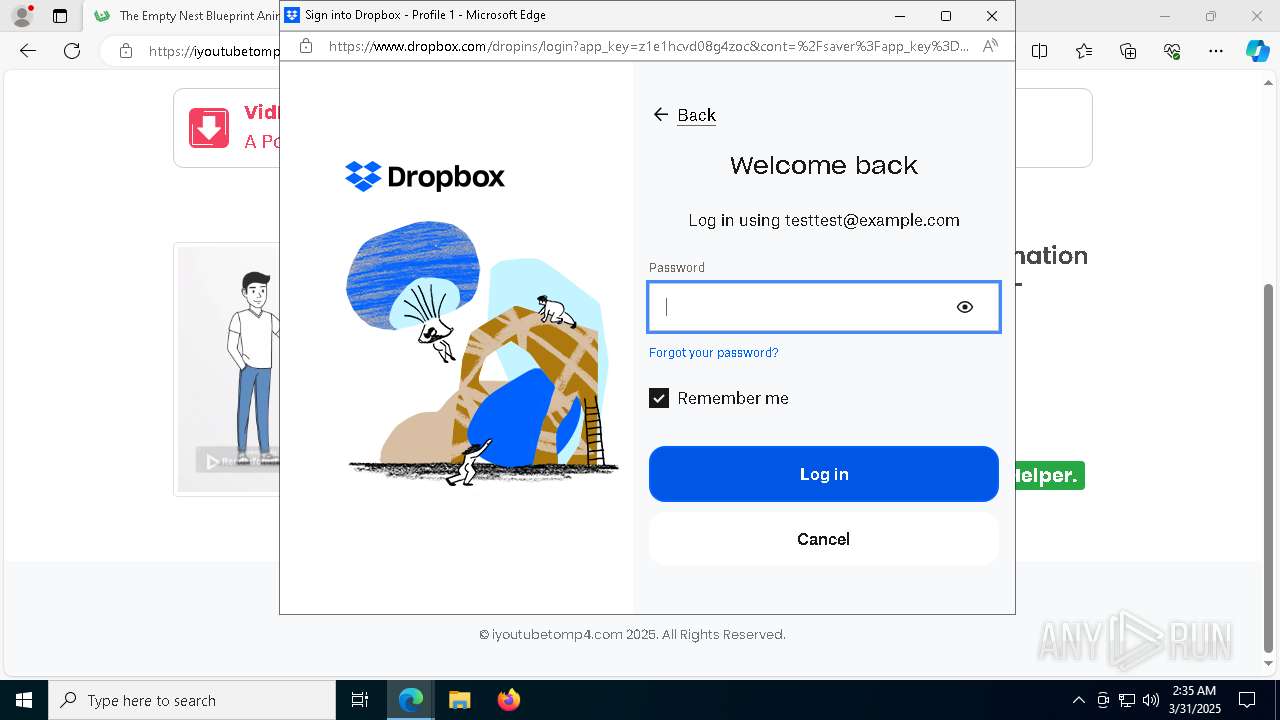This screenshot has width=1280, height=720.
Task: Click the blue Log in button
Action: coord(824,474)
